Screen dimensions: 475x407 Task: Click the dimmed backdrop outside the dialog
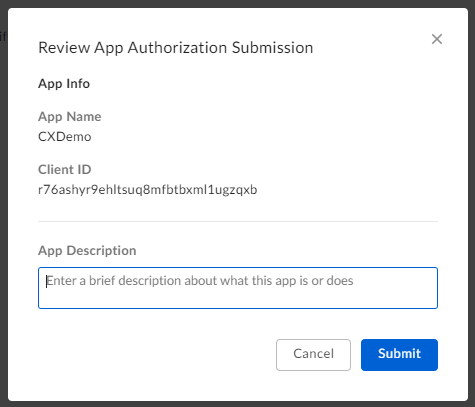[x=3, y=200]
